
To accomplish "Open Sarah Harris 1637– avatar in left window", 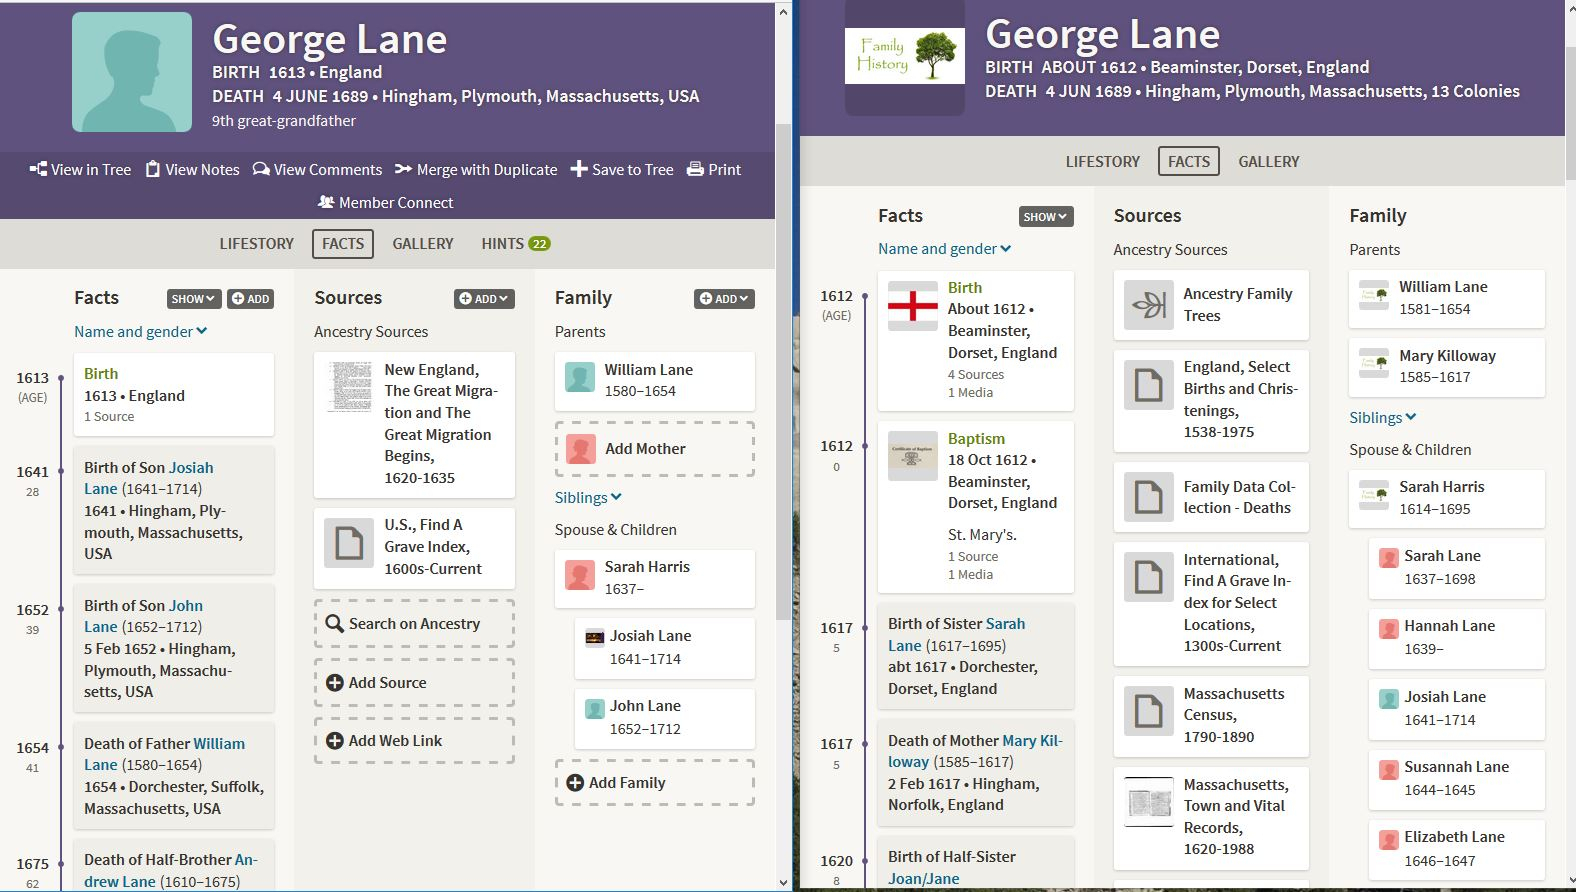I will tap(580, 575).
